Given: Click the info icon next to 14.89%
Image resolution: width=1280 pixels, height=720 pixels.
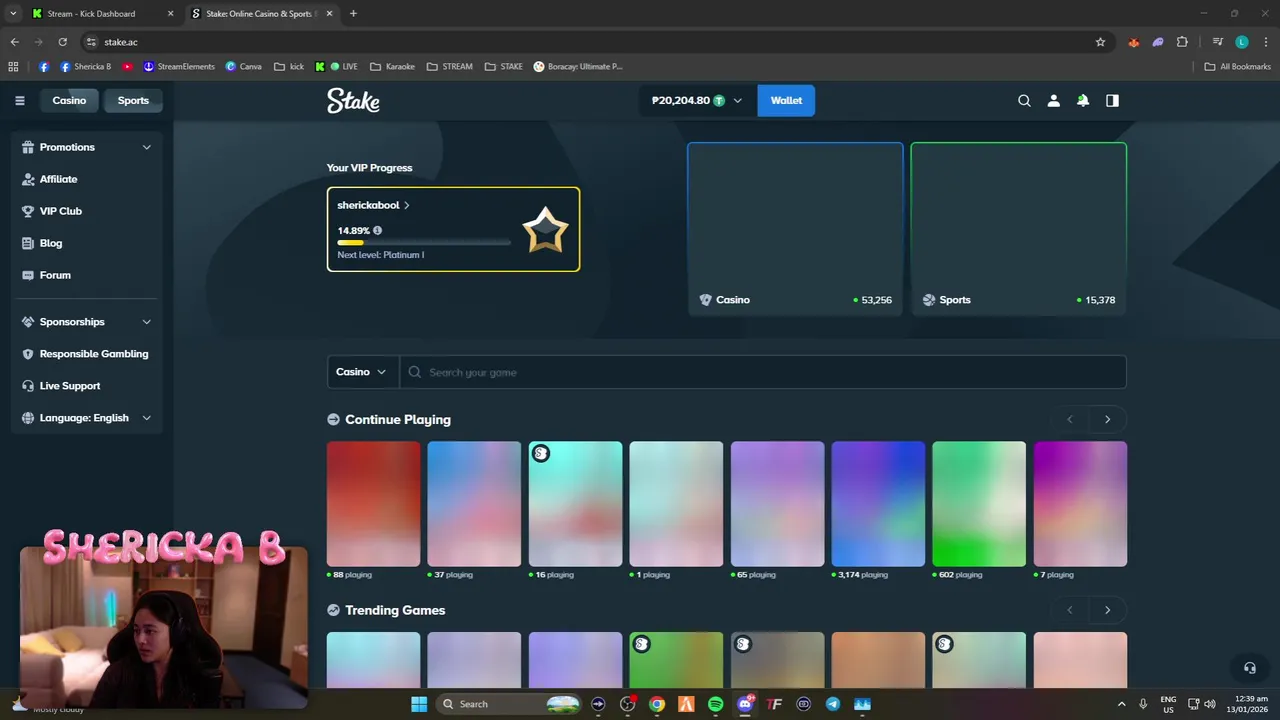Looking at the screenshot, I should (x=377, y=230).
